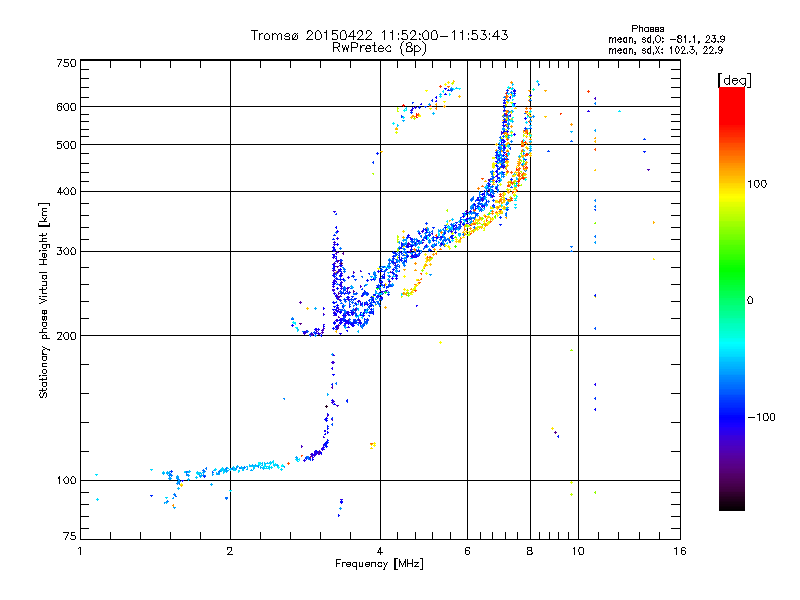800x600 pixels.
Task: Click the '[deg]' colorbar unit label
Action: (x=735, y=80)
